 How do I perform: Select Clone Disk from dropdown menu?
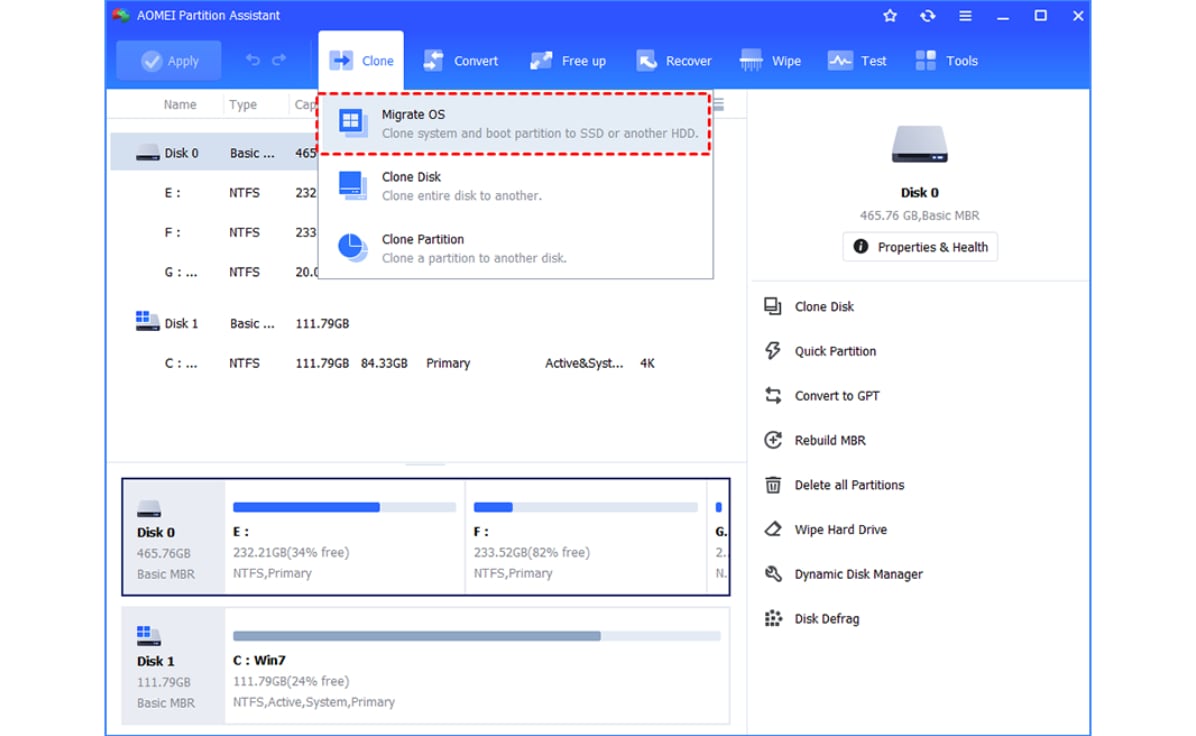tap(515, 186)
